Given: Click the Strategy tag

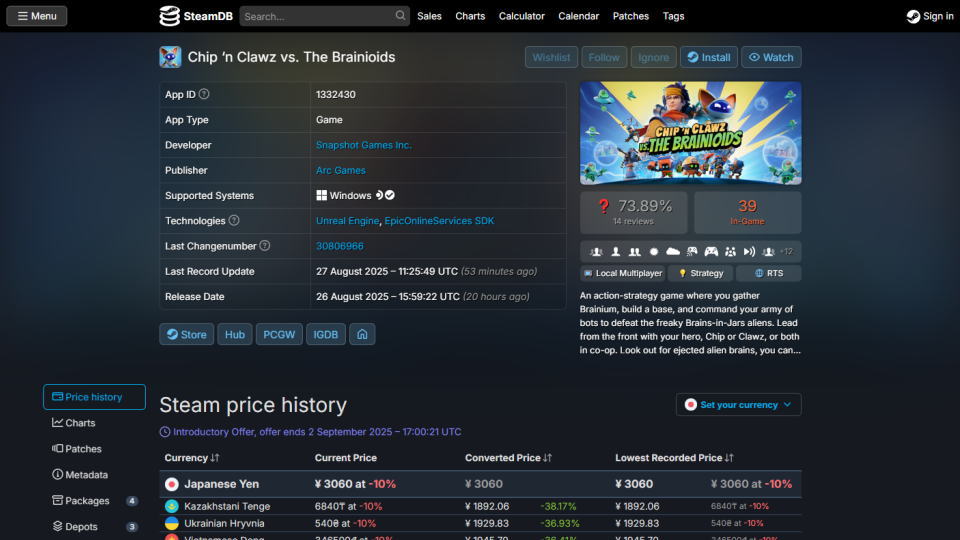Looking at the screenshot, I should [x=701, y=273].
